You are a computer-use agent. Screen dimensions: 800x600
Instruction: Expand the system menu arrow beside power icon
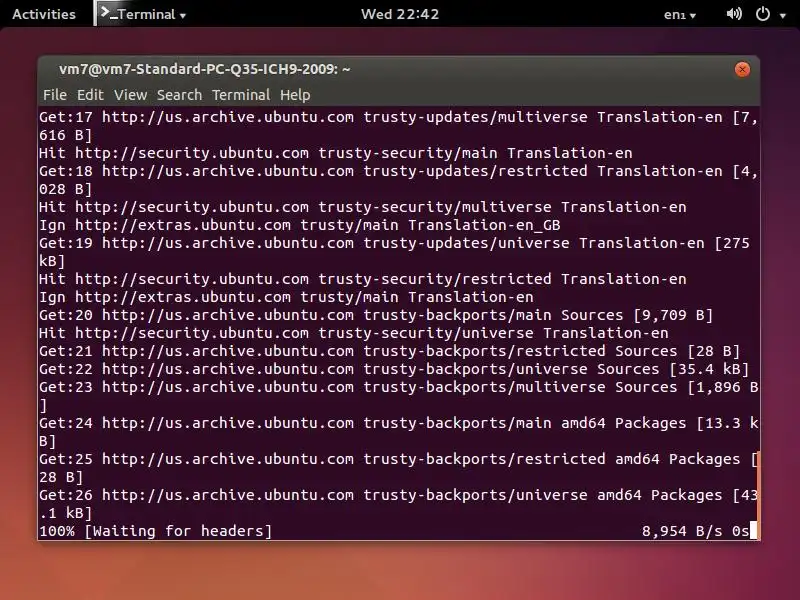click(x=783, y=15)
